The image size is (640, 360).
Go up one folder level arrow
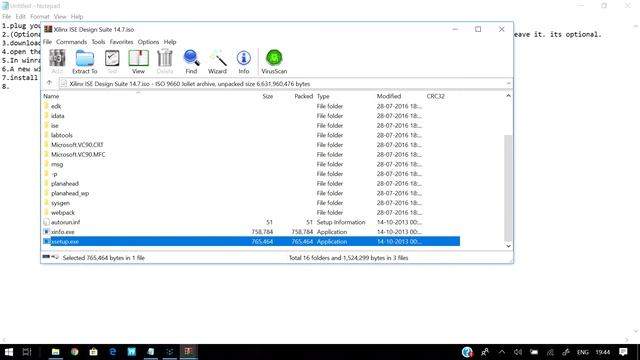pos(49,83)
